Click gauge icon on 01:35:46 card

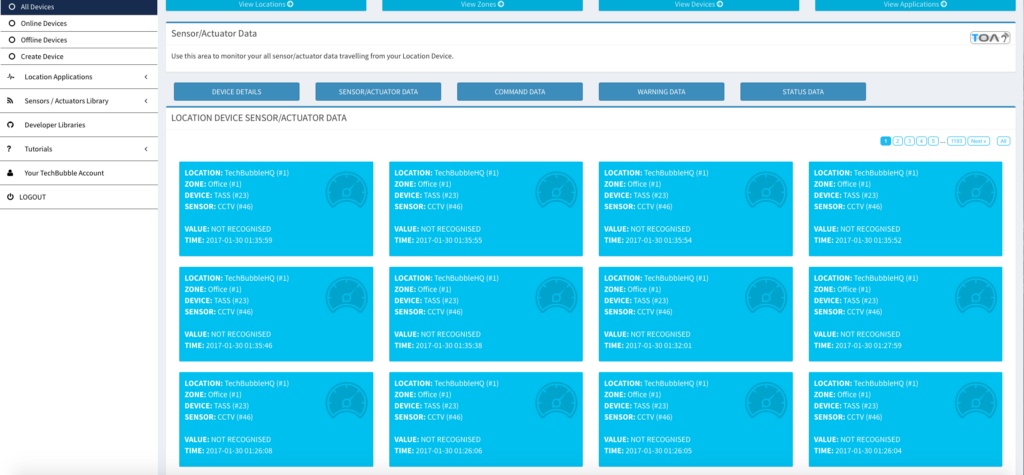tap(347, 296)
